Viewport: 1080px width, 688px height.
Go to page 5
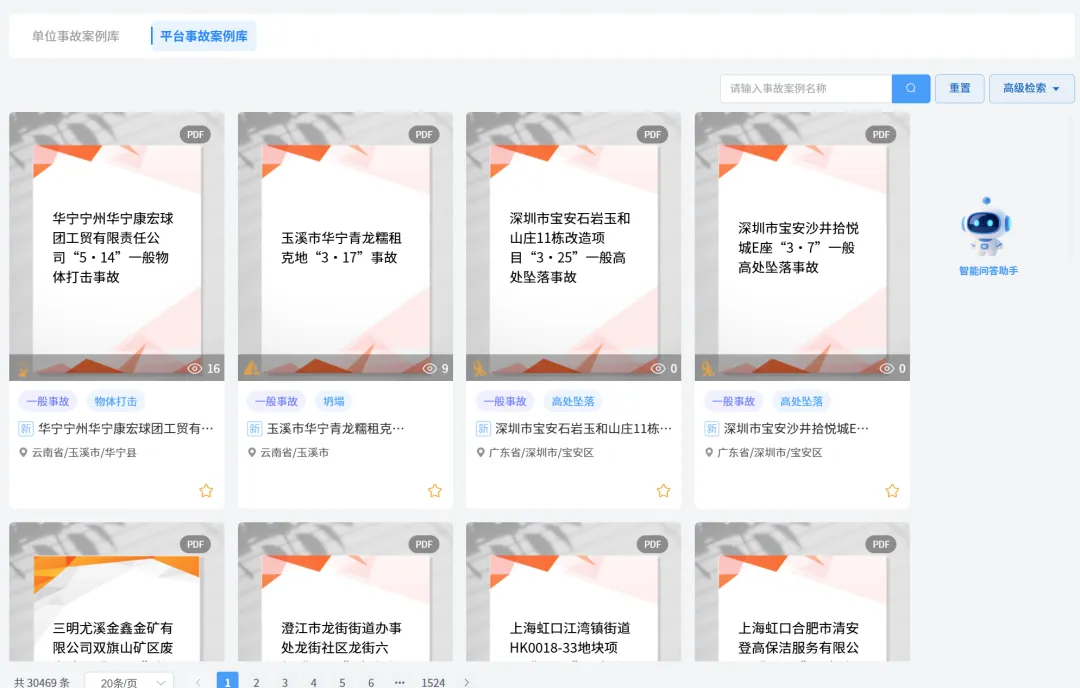(x=342, y=682)
